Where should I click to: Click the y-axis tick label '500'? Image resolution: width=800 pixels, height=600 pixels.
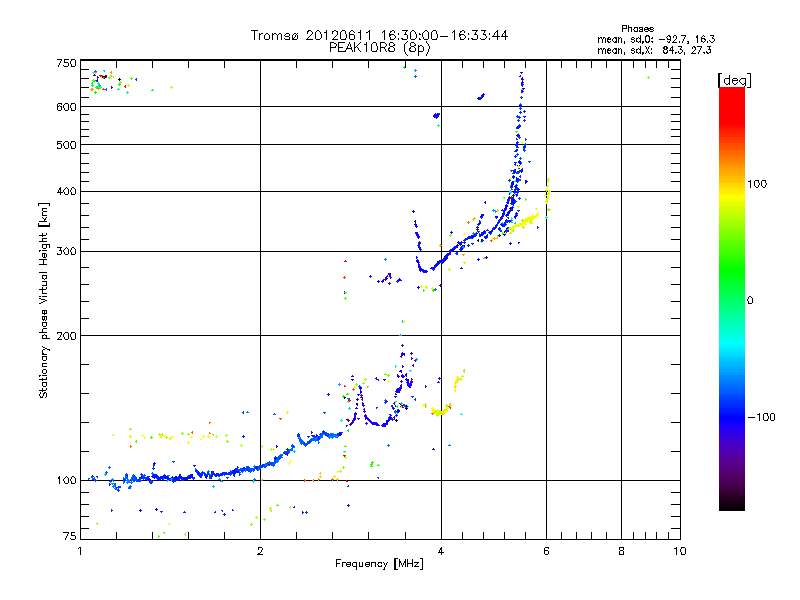pos(66,145)
